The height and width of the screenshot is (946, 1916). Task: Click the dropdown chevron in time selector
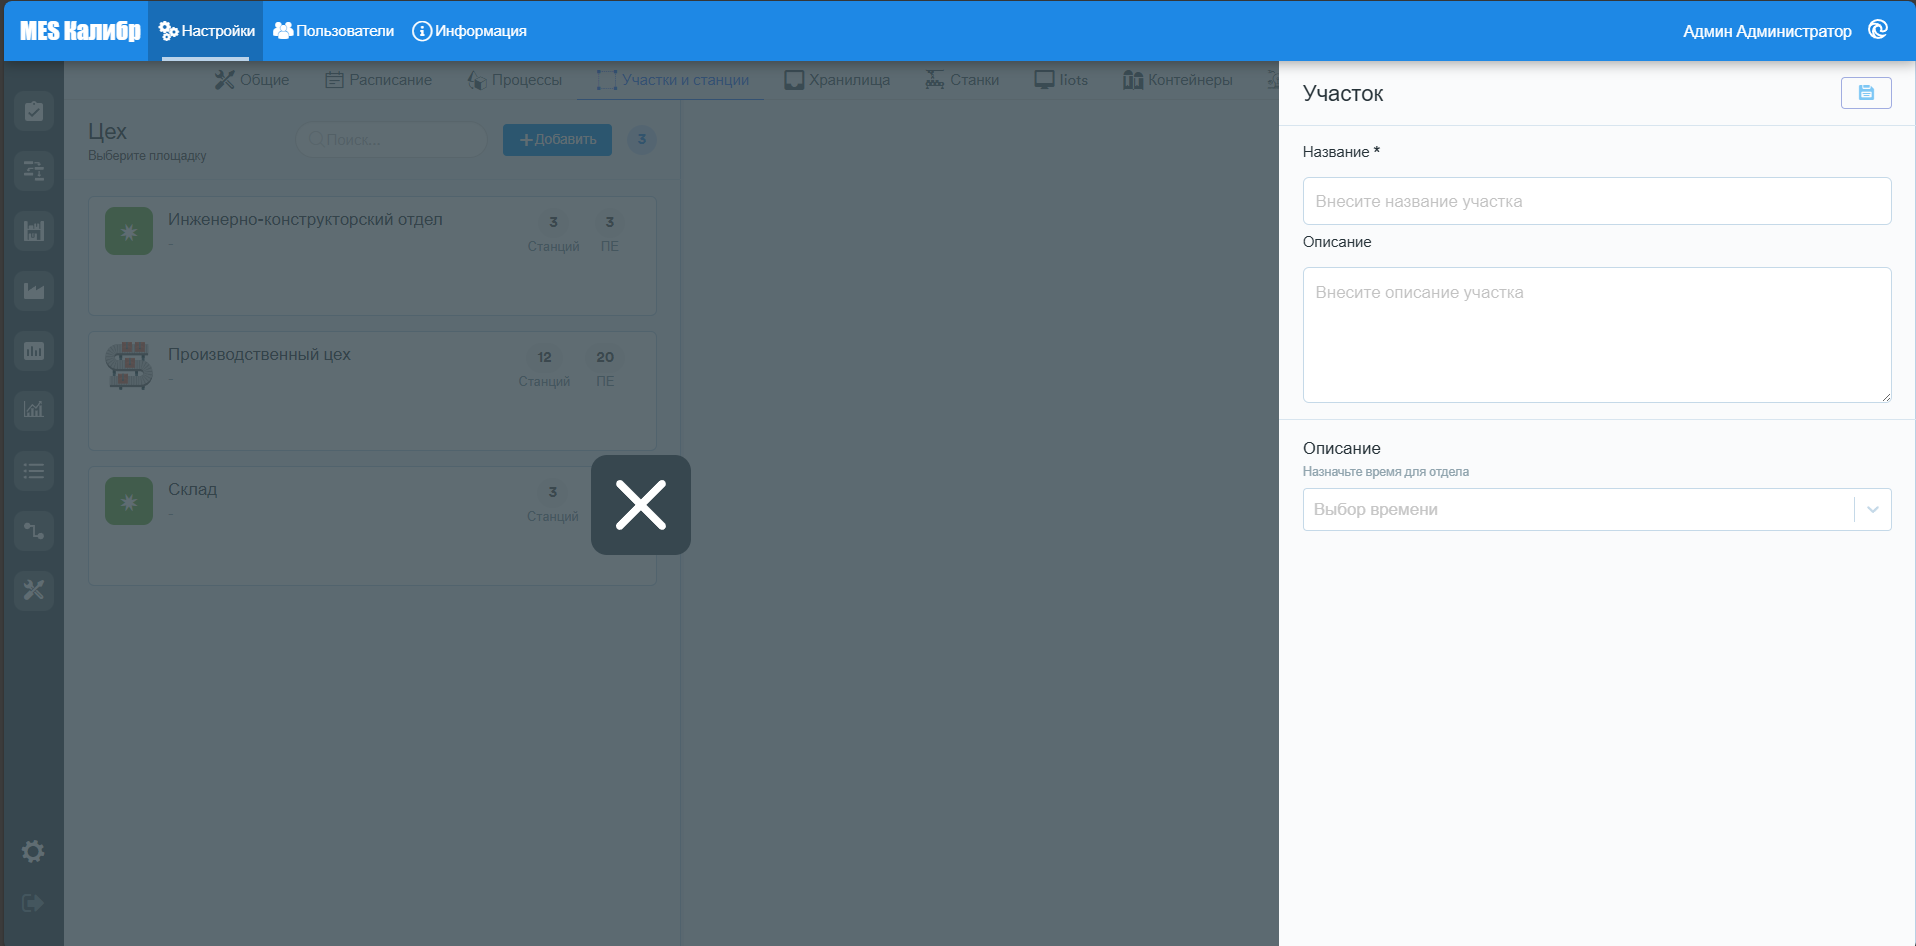point(1873,509)
